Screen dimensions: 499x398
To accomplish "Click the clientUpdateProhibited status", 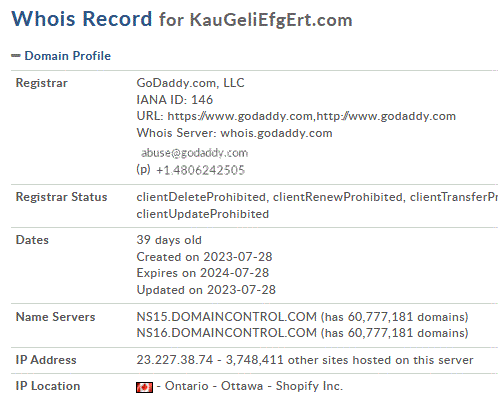I will (x=203, y=214).
